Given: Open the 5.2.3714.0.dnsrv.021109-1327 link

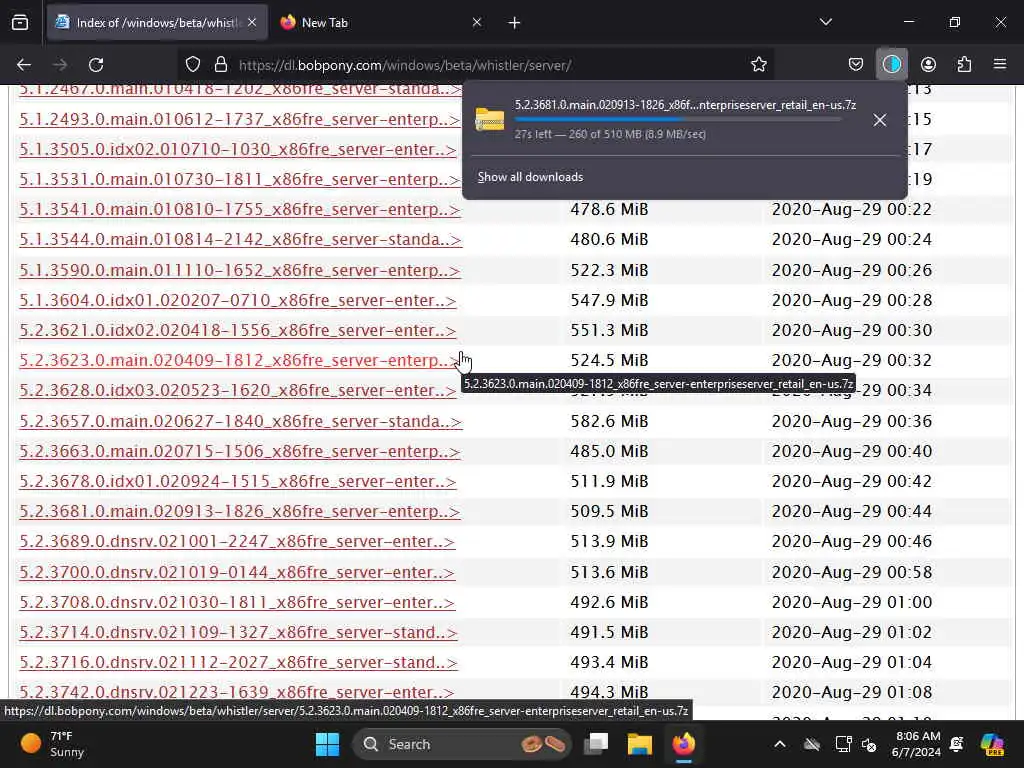Looking at the screenshot, I should coord(238,632).
